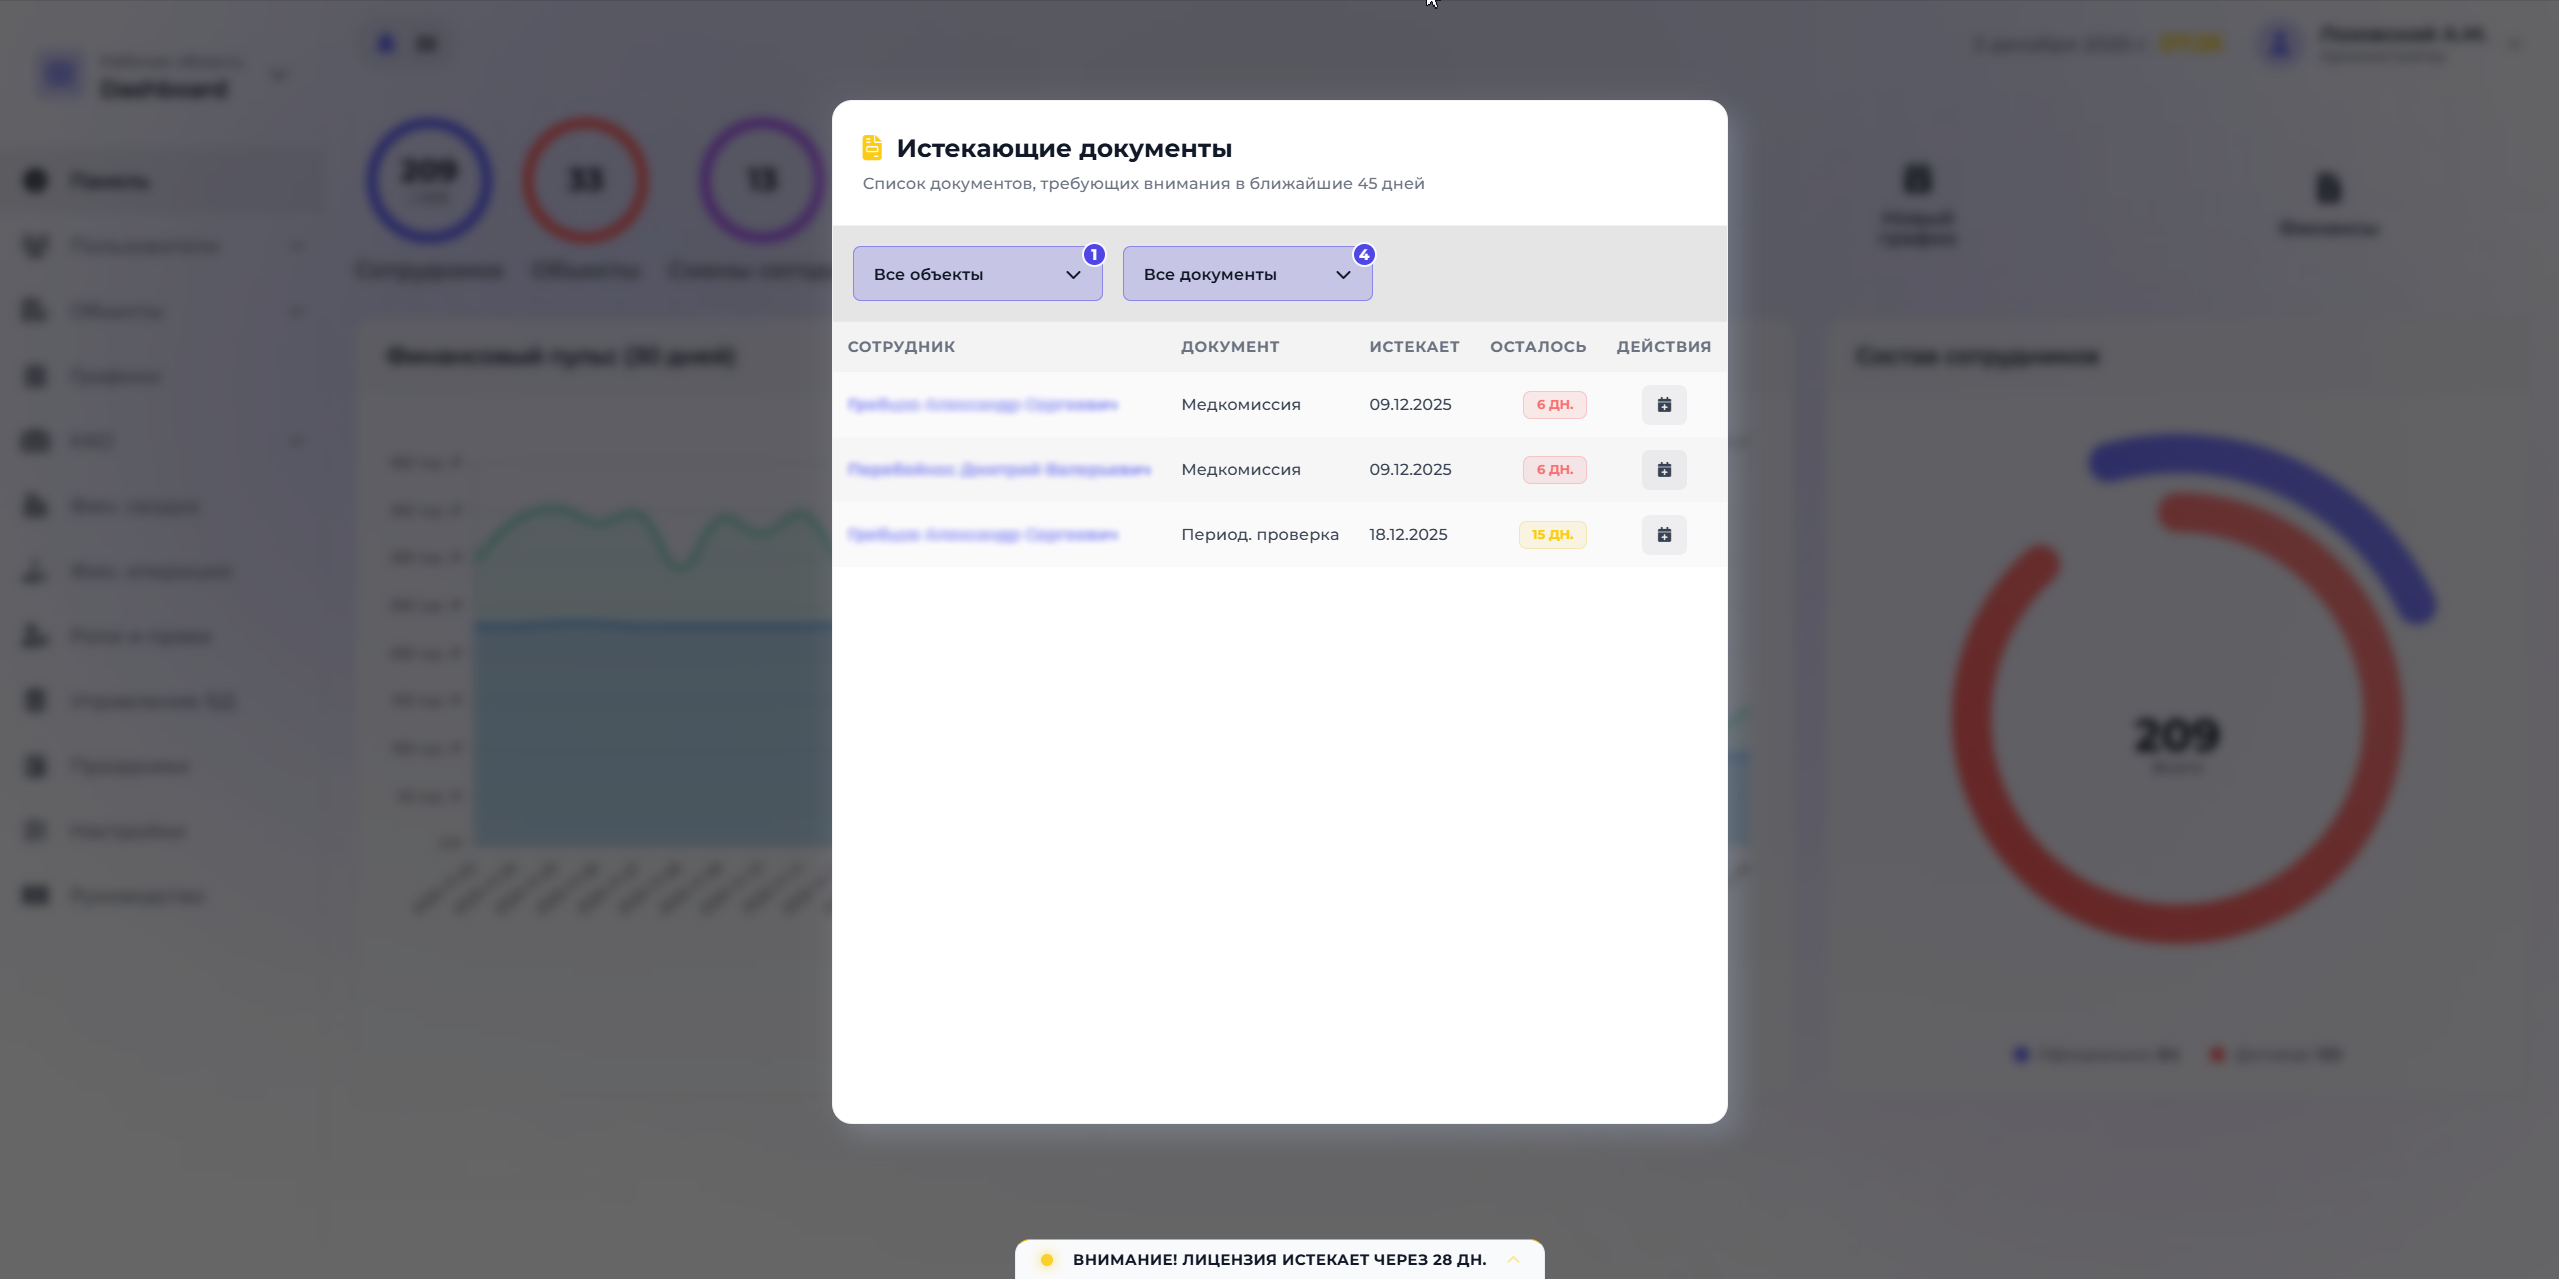Click the yellow document icon beside the title

click(x=871, y=148)
